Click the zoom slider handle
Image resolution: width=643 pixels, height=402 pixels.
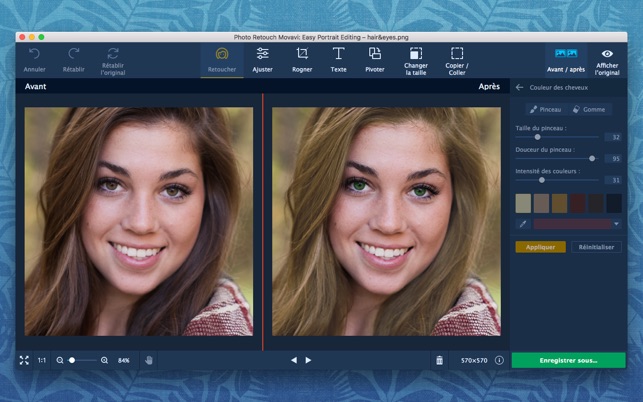72,361
